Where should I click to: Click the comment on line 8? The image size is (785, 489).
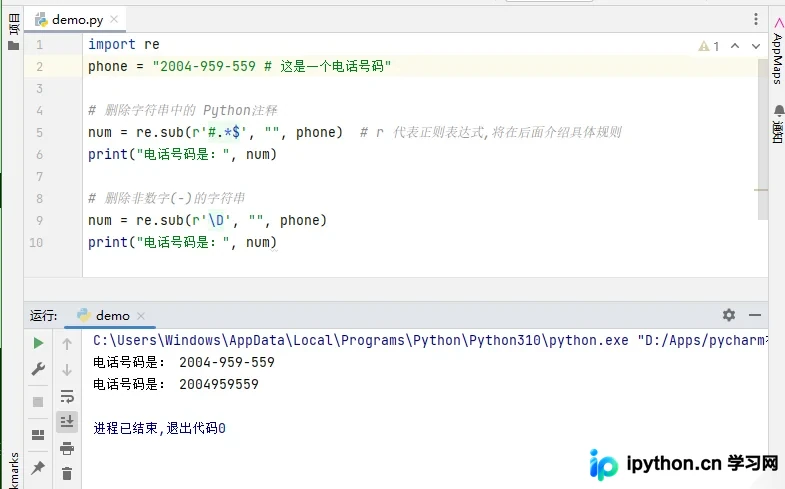point(166,199)
